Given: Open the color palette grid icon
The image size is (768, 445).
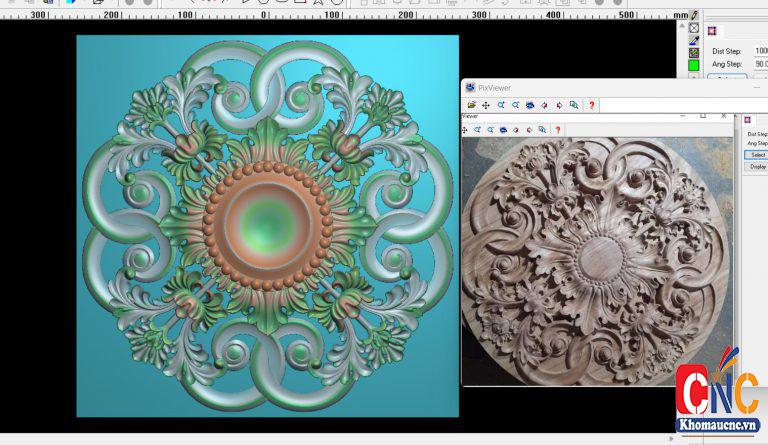Looking at the screenshot, I should (x=694, y=53).
